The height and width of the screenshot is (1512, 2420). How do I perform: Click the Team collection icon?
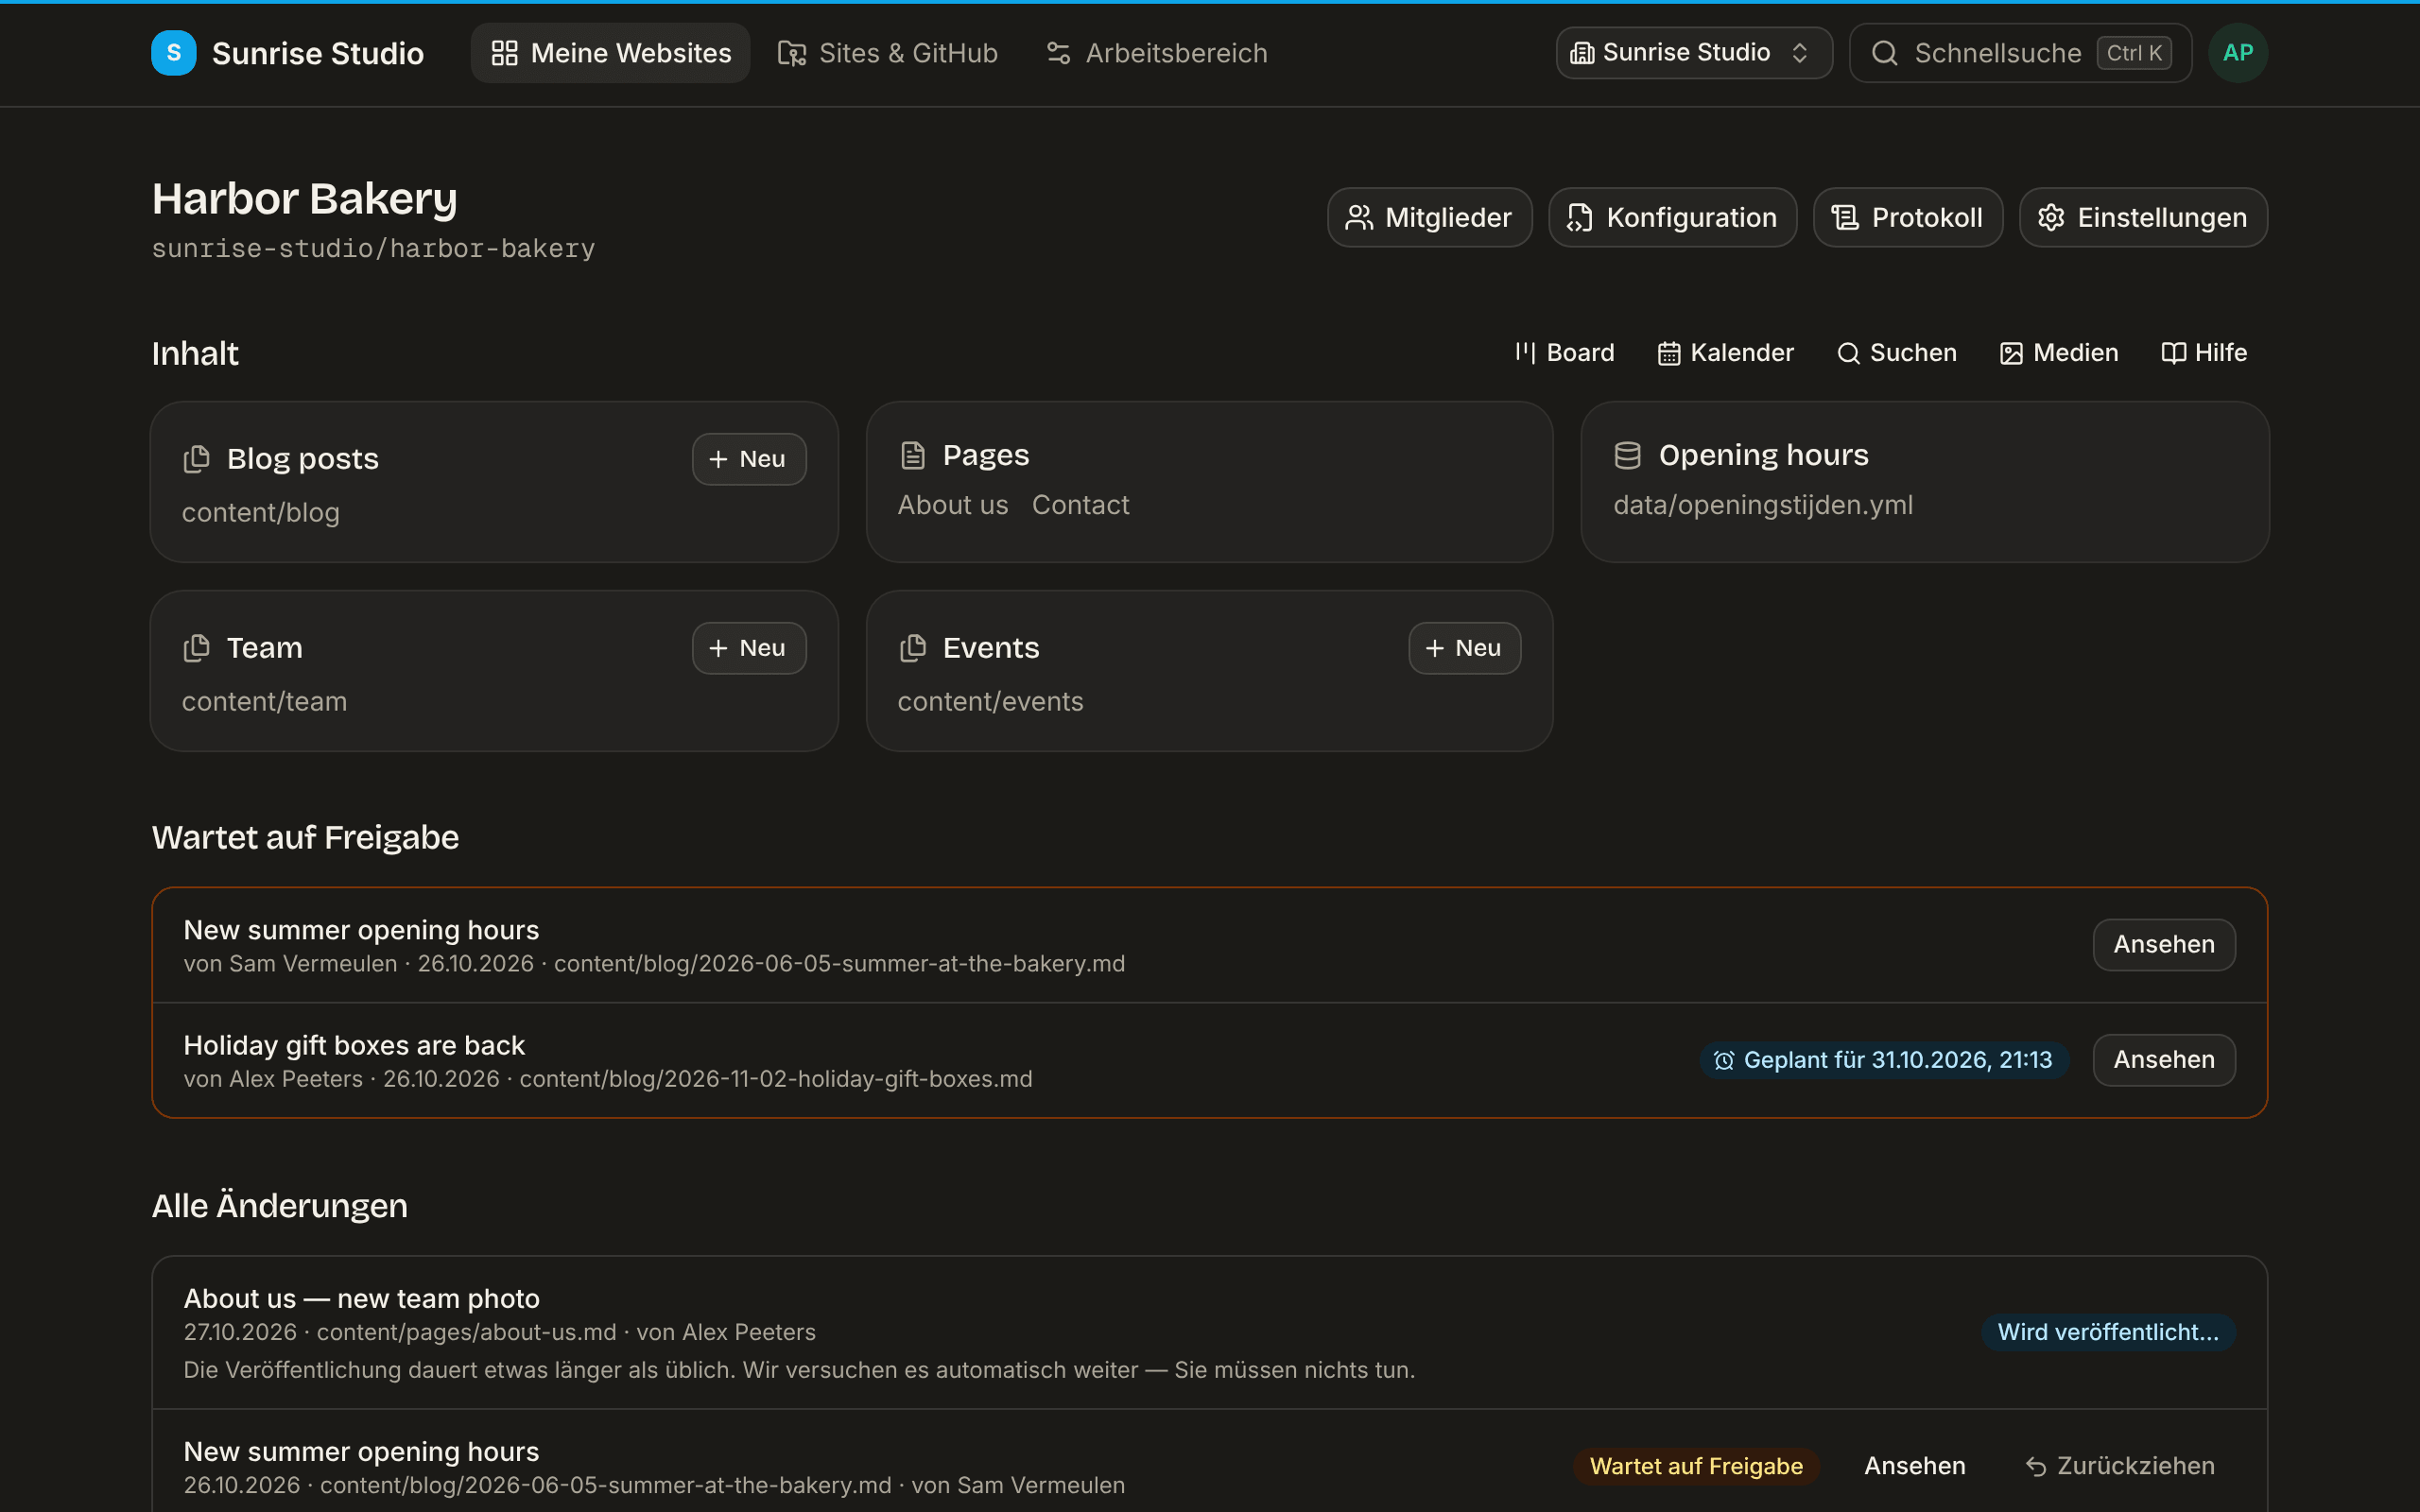coord(197,648)
